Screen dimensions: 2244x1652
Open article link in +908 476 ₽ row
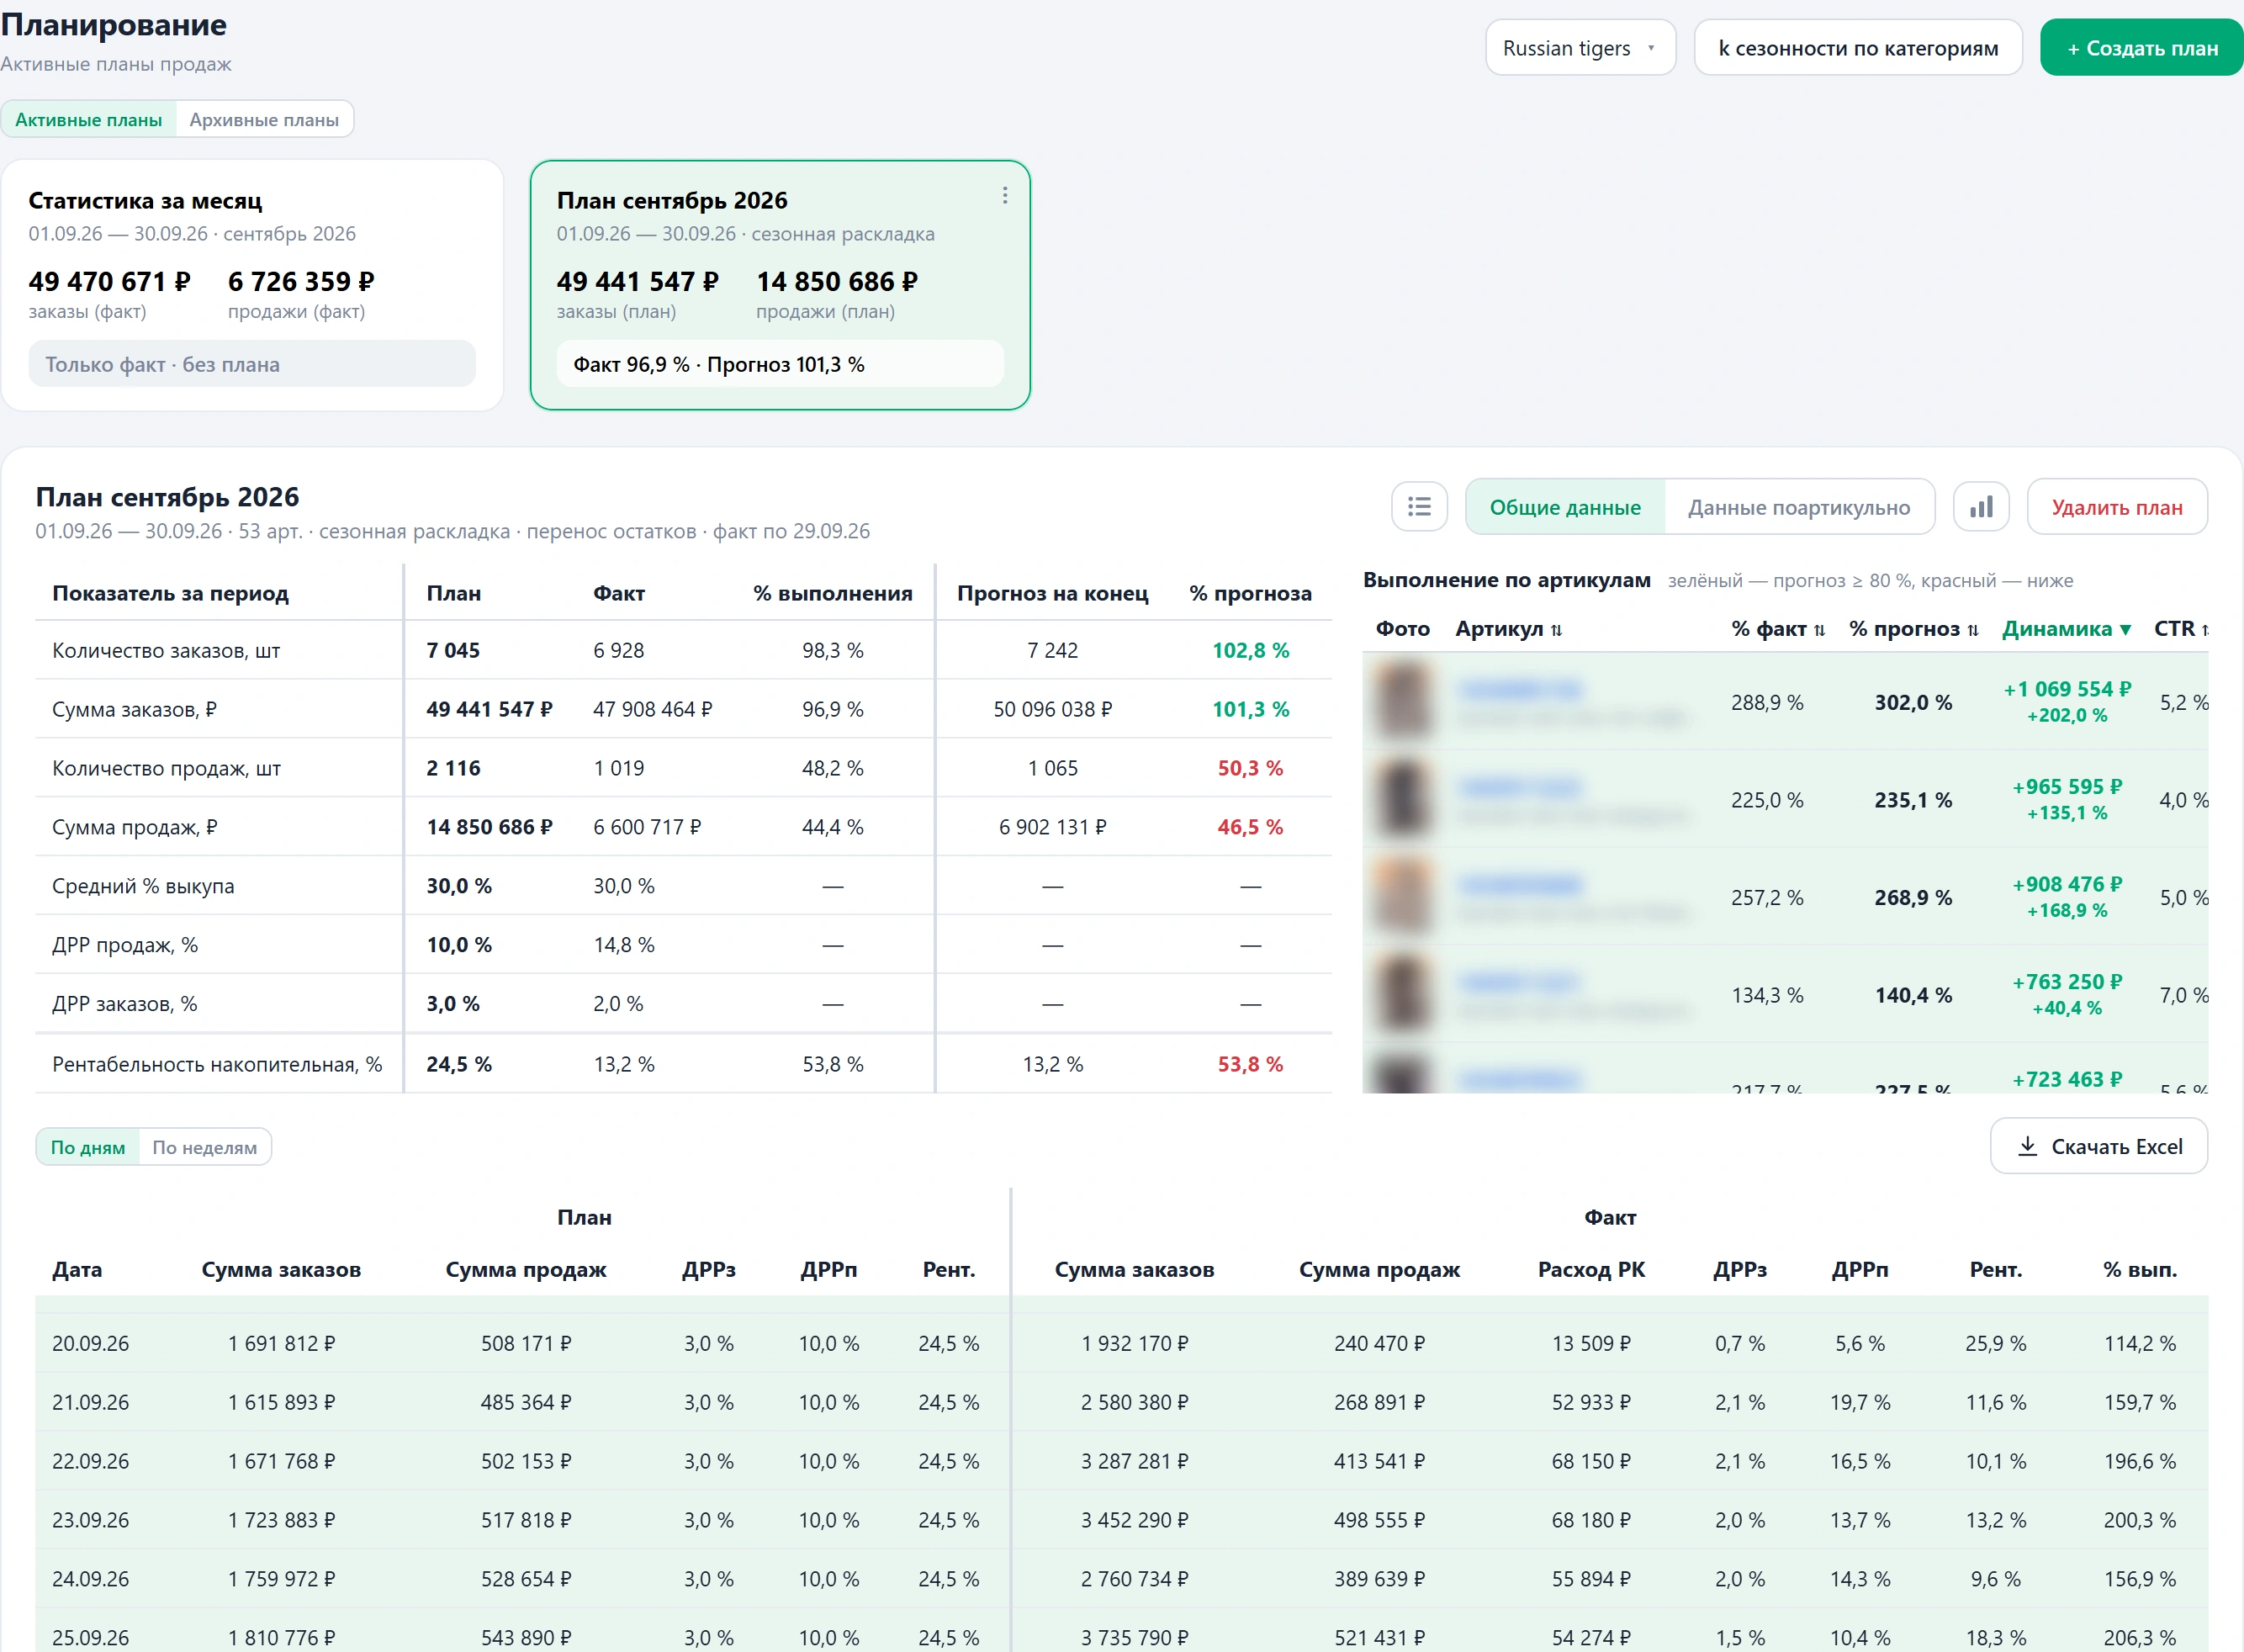tap(1519, 884)
